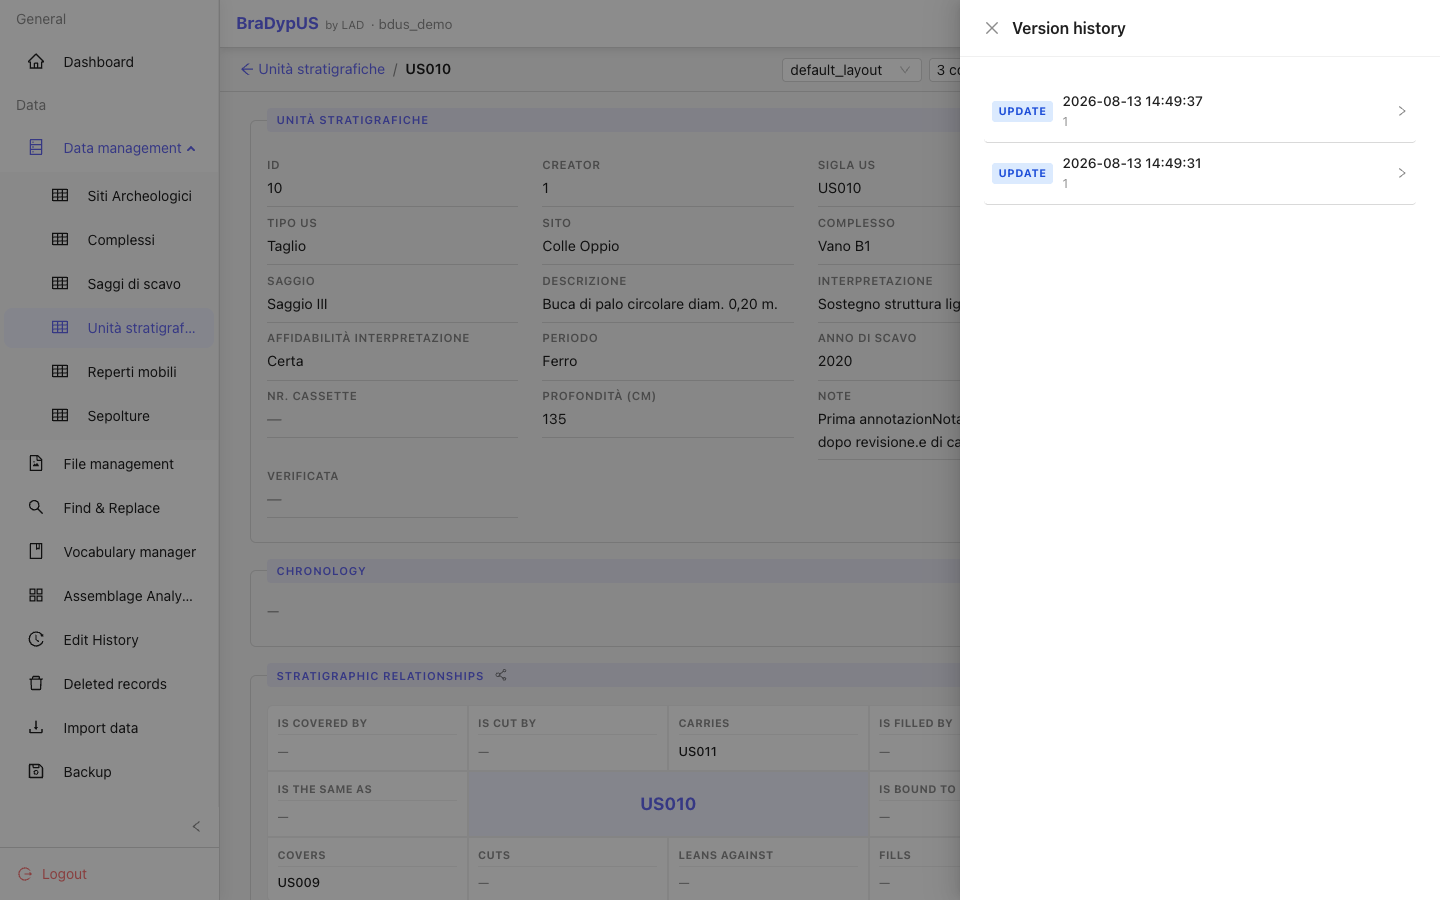1440x900 pixels.
Task: Open File management in the sidebar
Action: coord(110,464)
